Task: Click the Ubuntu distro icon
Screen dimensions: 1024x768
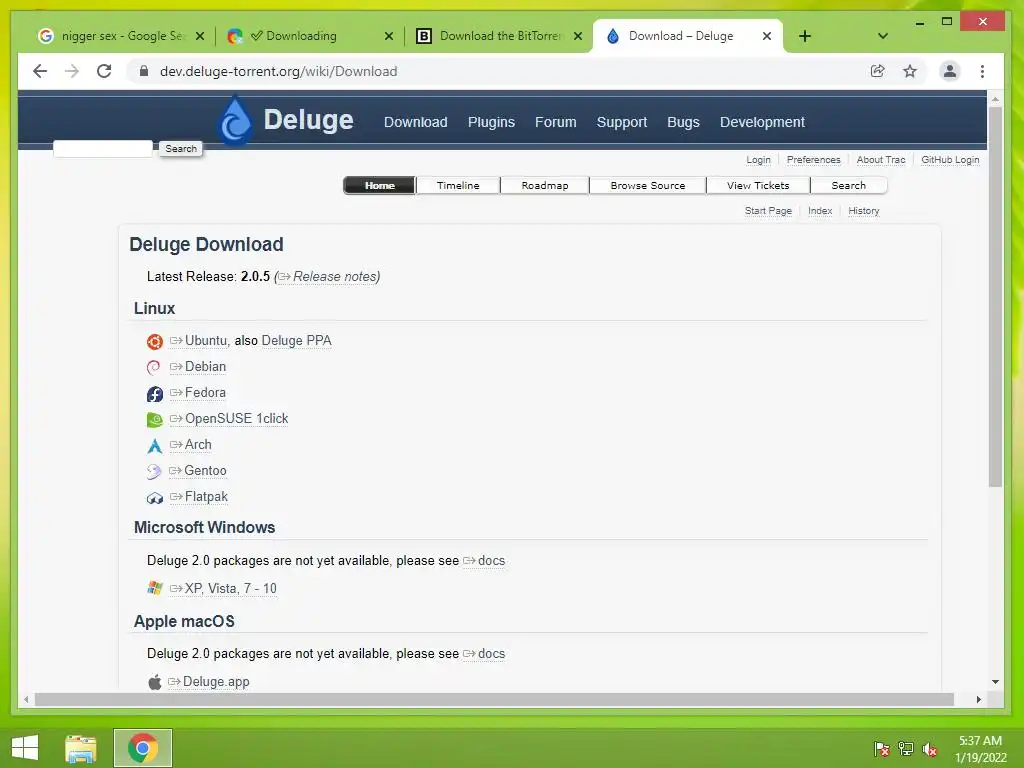Action: click(x=155, y=342)
